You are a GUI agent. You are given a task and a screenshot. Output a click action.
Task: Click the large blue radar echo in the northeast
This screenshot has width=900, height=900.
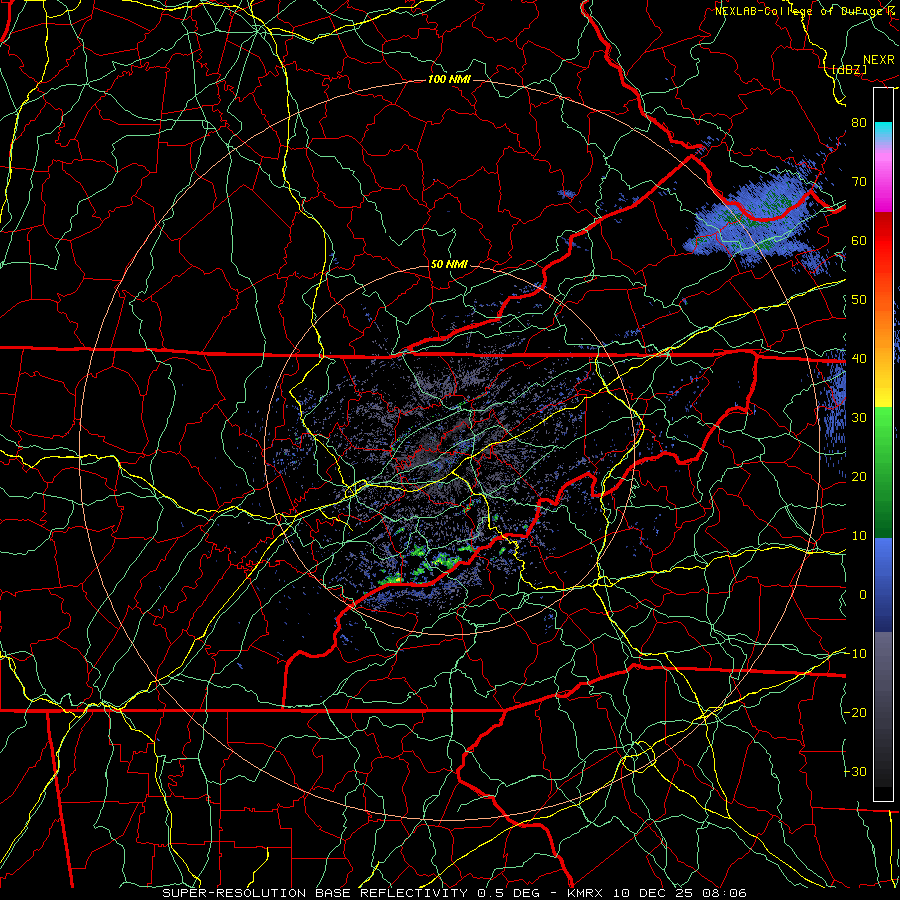pyautogui.click(x=755, y=221)
